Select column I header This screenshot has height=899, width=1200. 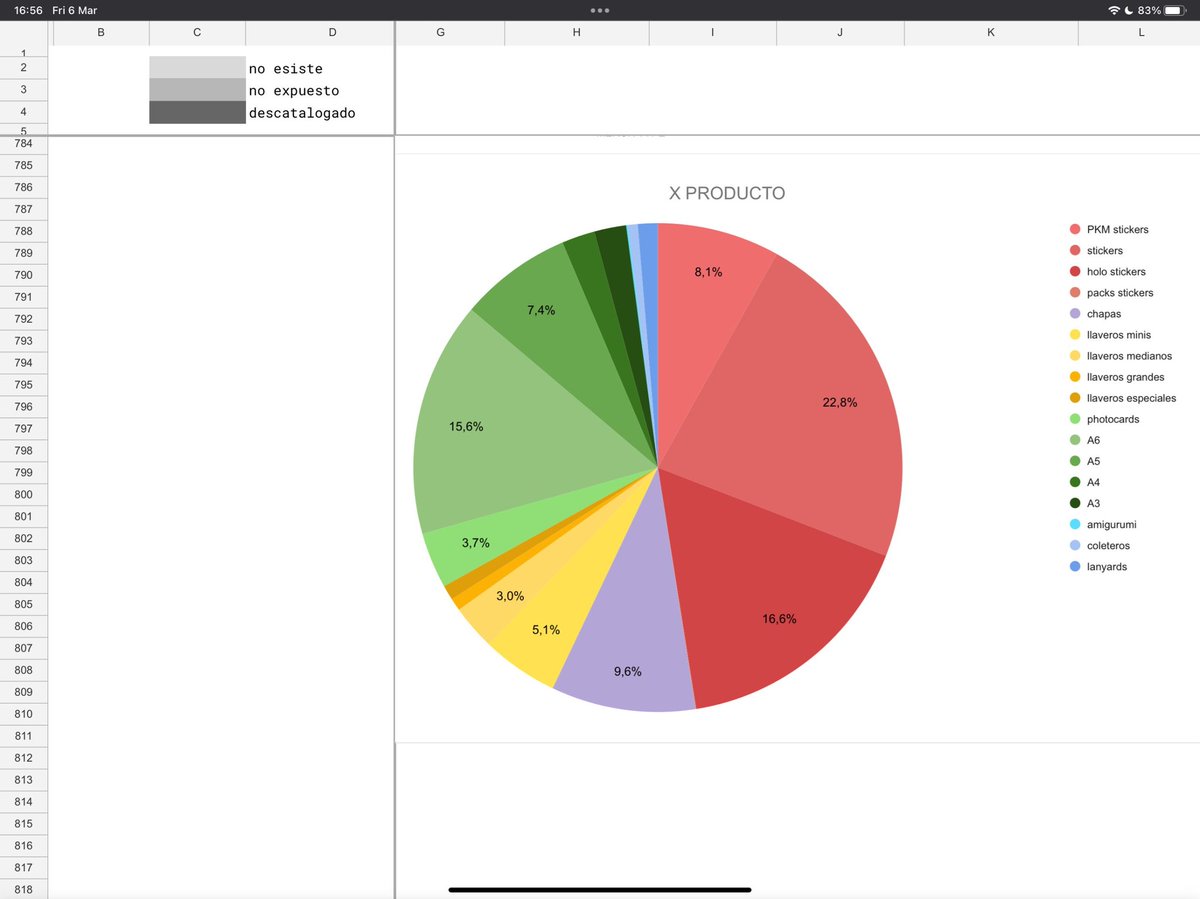713,33
